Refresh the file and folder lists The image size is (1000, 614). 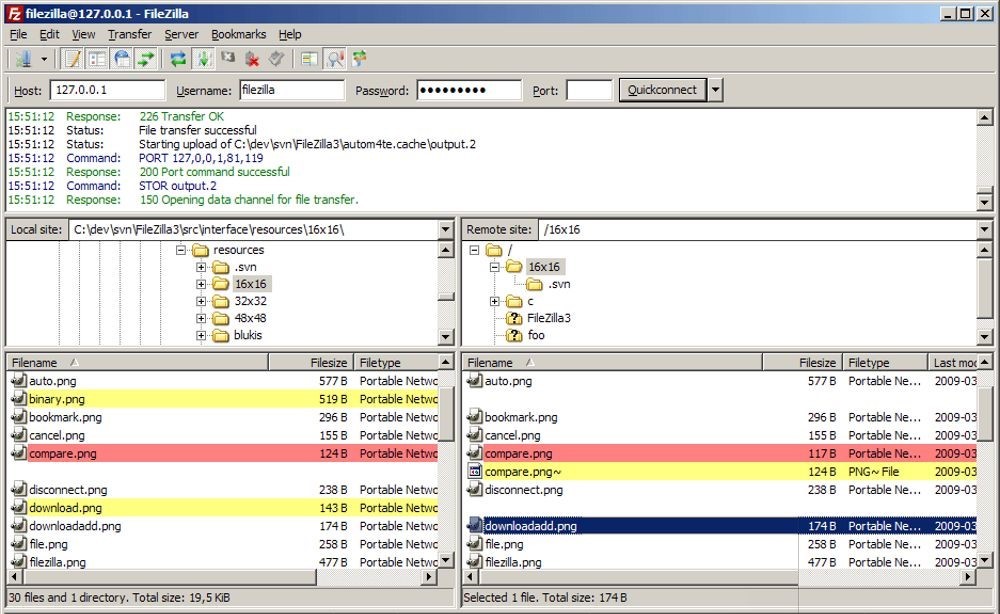pyautogui.click(x=178, y=59)
